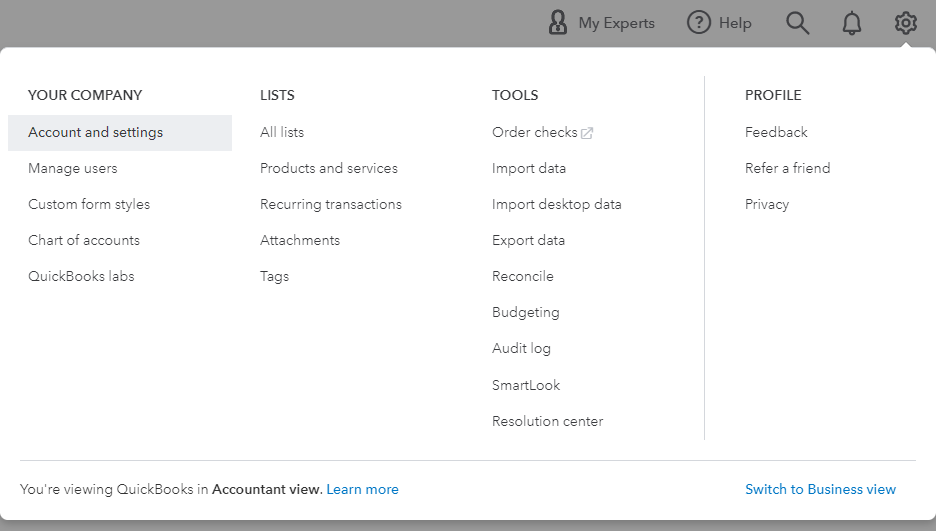Open QuickBooks labs
The image size is (936, 531).
[81, 276]
